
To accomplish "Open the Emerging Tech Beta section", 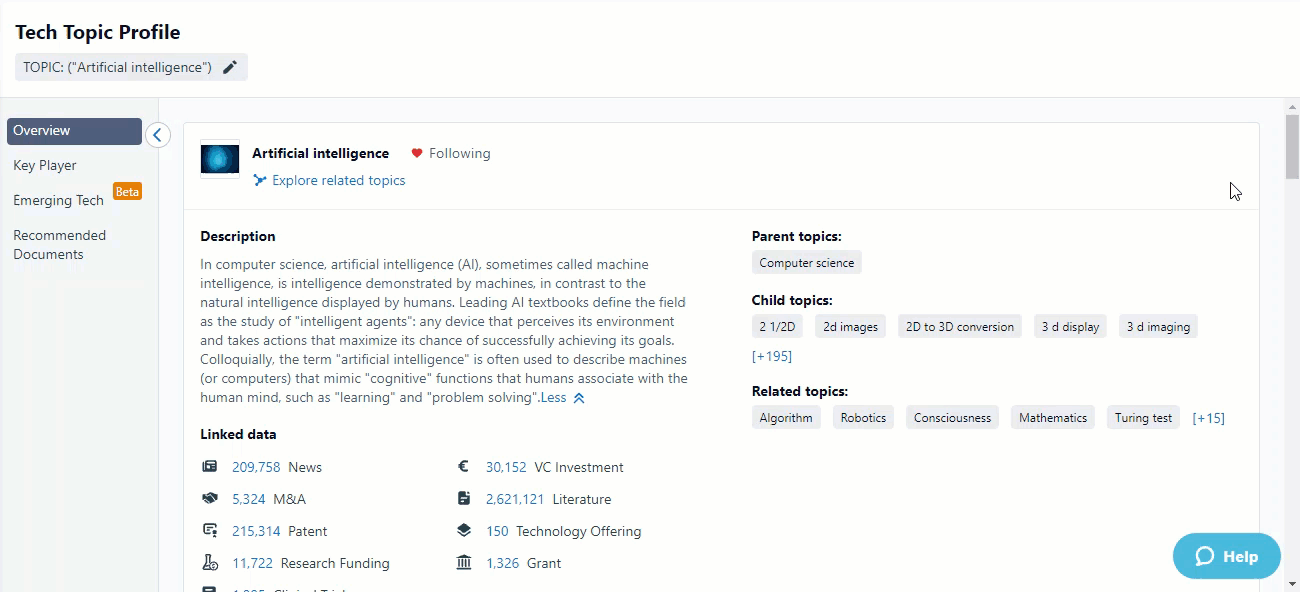I will point(57,200).
